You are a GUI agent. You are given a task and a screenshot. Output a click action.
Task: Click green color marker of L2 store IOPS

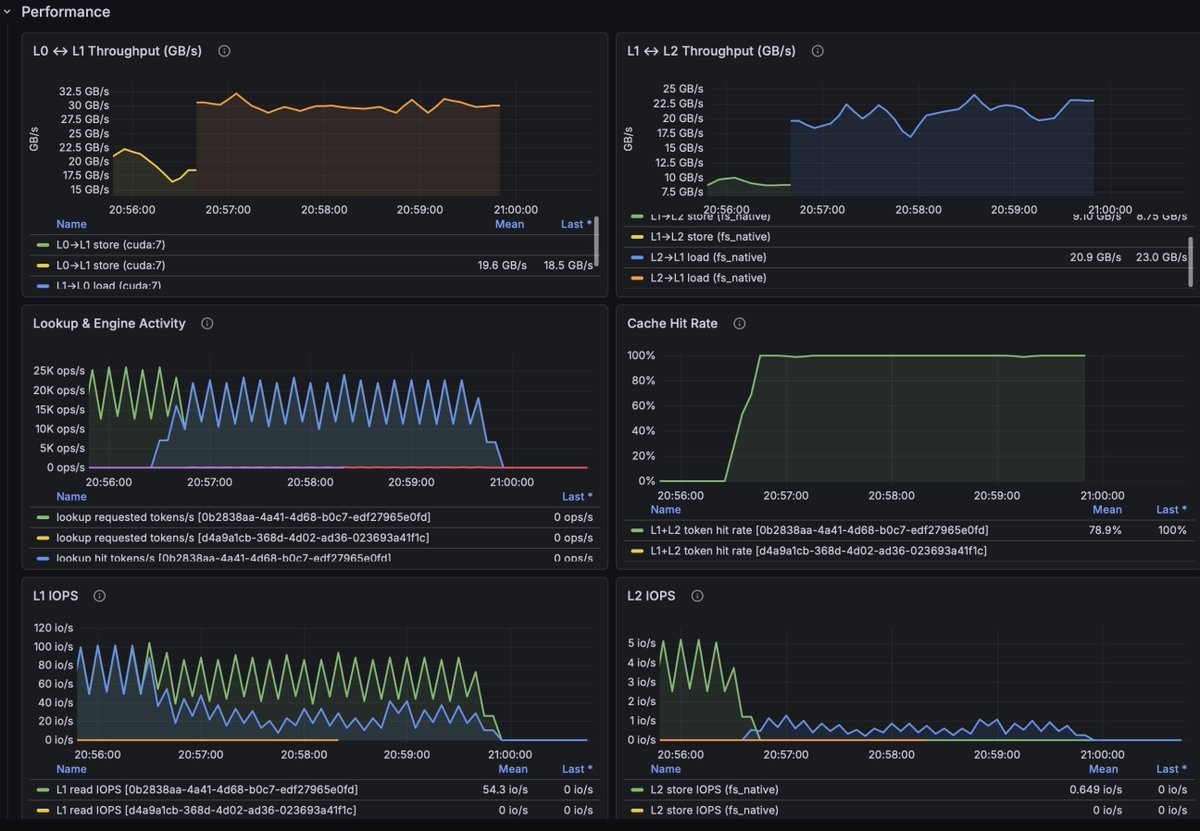(x=638, y=790)
